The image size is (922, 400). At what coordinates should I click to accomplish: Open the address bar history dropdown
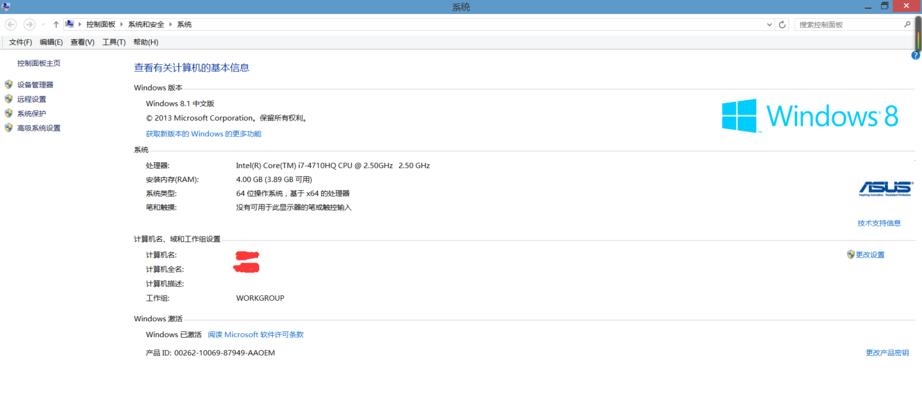click(x=770, y=25)
